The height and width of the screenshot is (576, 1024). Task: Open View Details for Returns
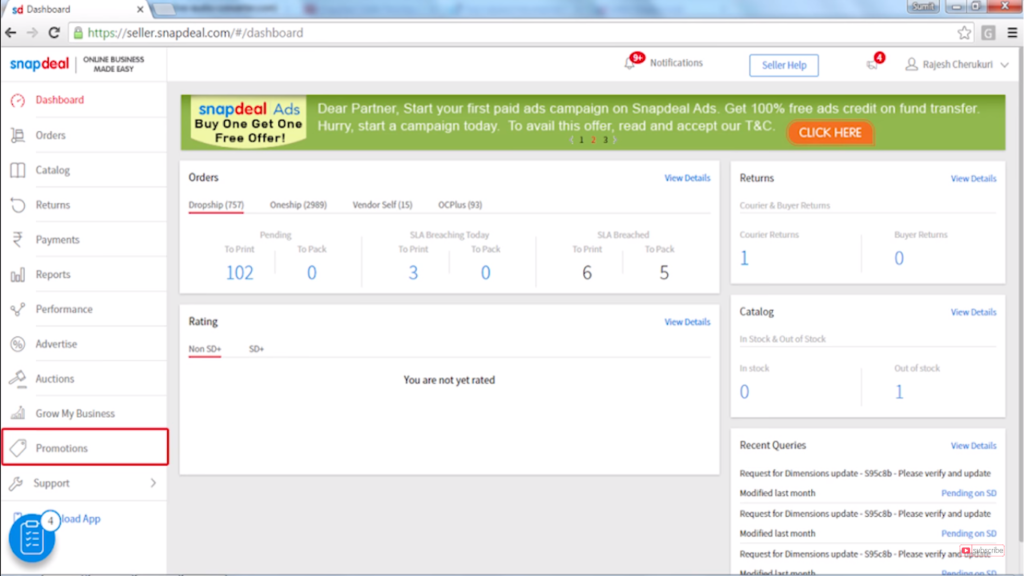[x=973, y=178]
